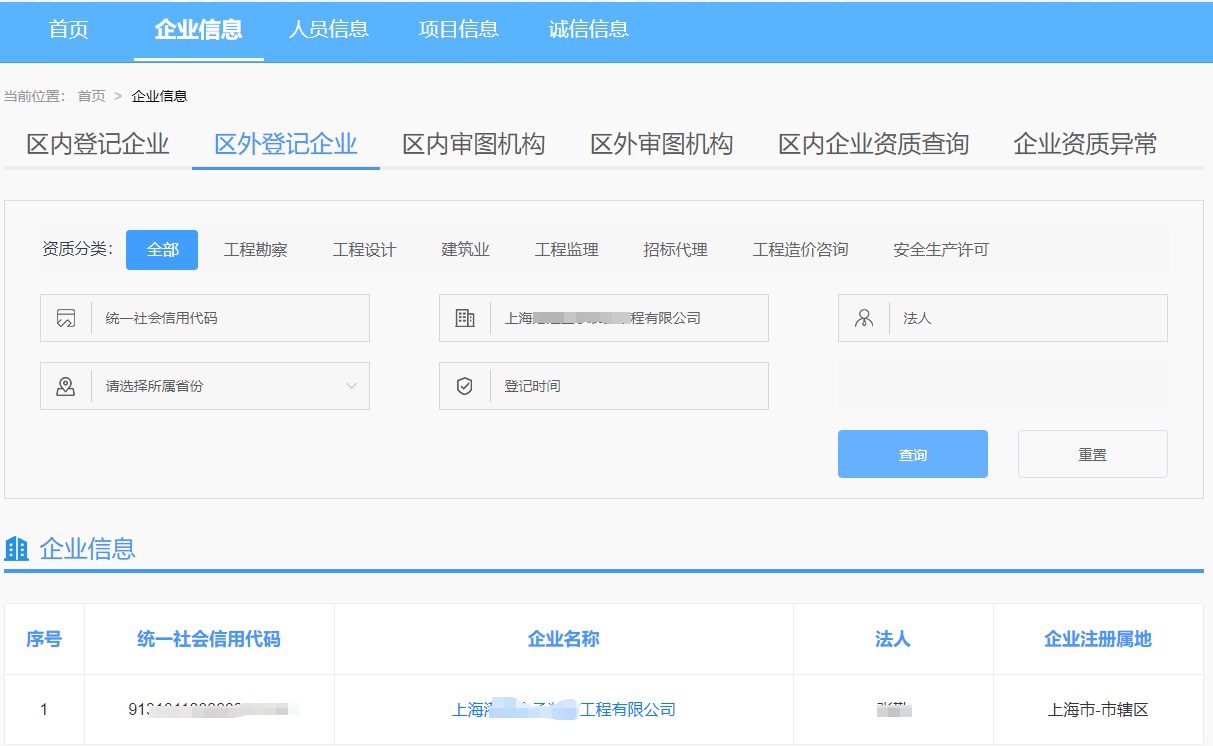Filter by 工程勘察 qualification
This screenshot has width=1213, height=746.
[255, 250]
